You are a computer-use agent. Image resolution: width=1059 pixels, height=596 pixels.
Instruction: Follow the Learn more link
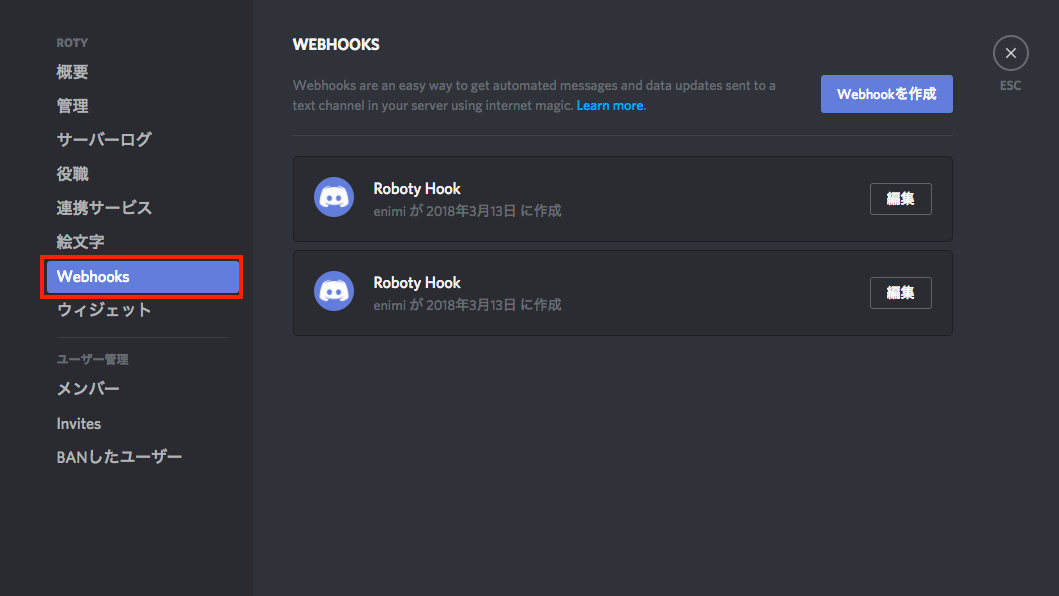pyautogui.click(x=609, y=105)
